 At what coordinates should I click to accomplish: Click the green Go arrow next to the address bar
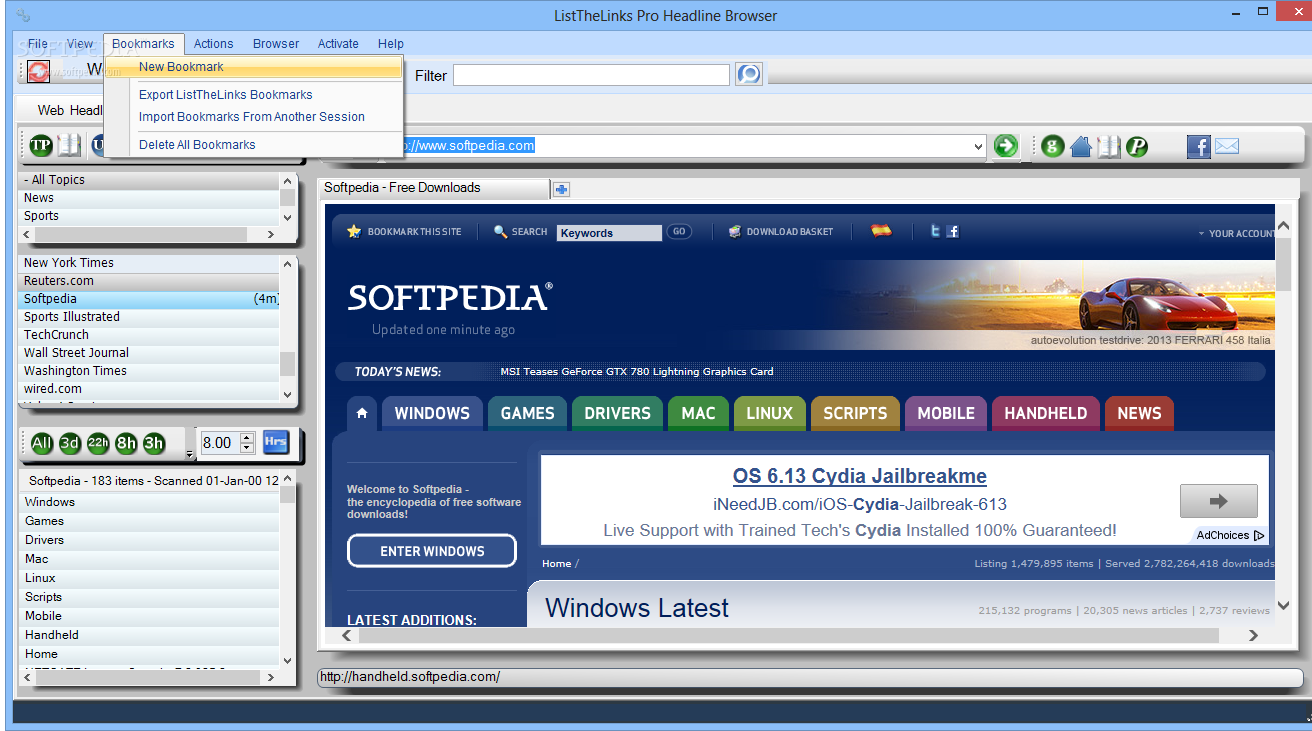1005,146
